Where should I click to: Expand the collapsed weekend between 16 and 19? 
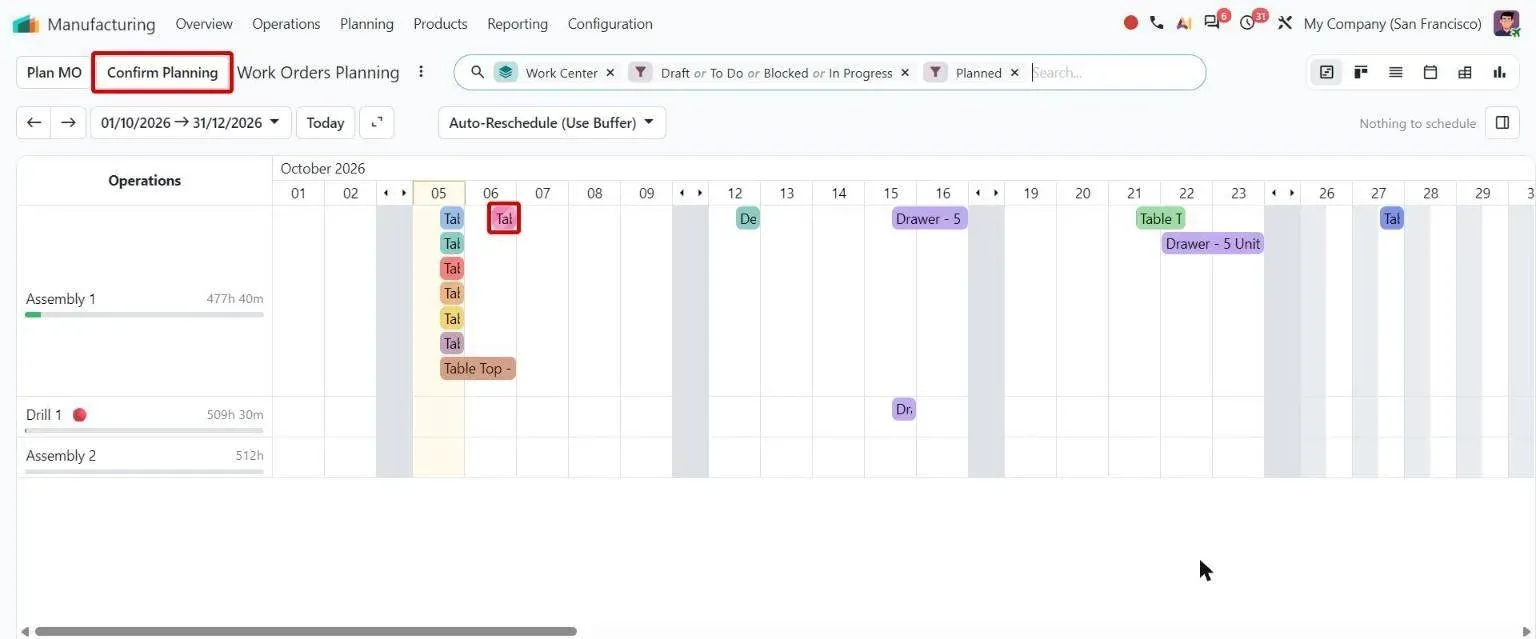[986, 193]
